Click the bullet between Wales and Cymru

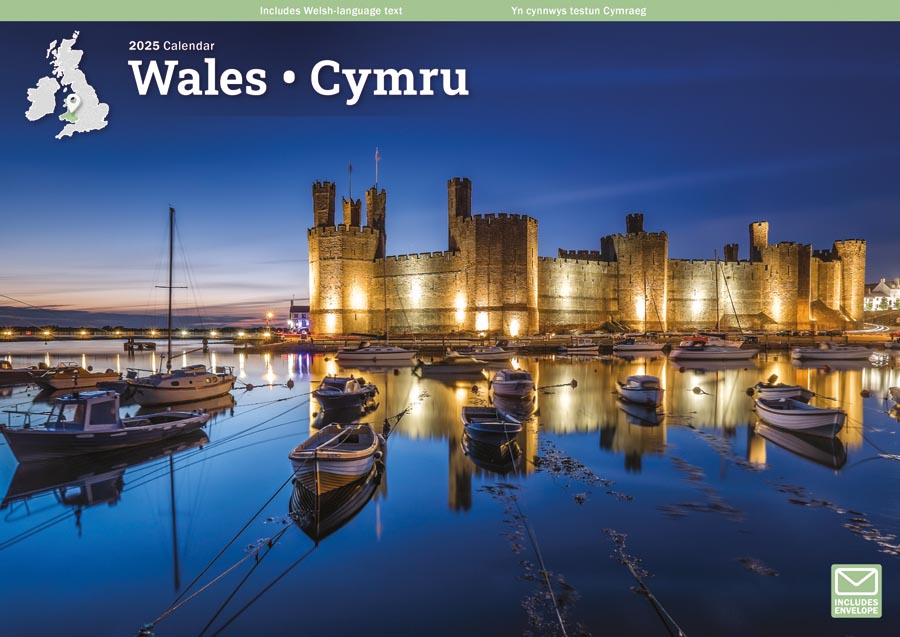(x=288, y=82)
